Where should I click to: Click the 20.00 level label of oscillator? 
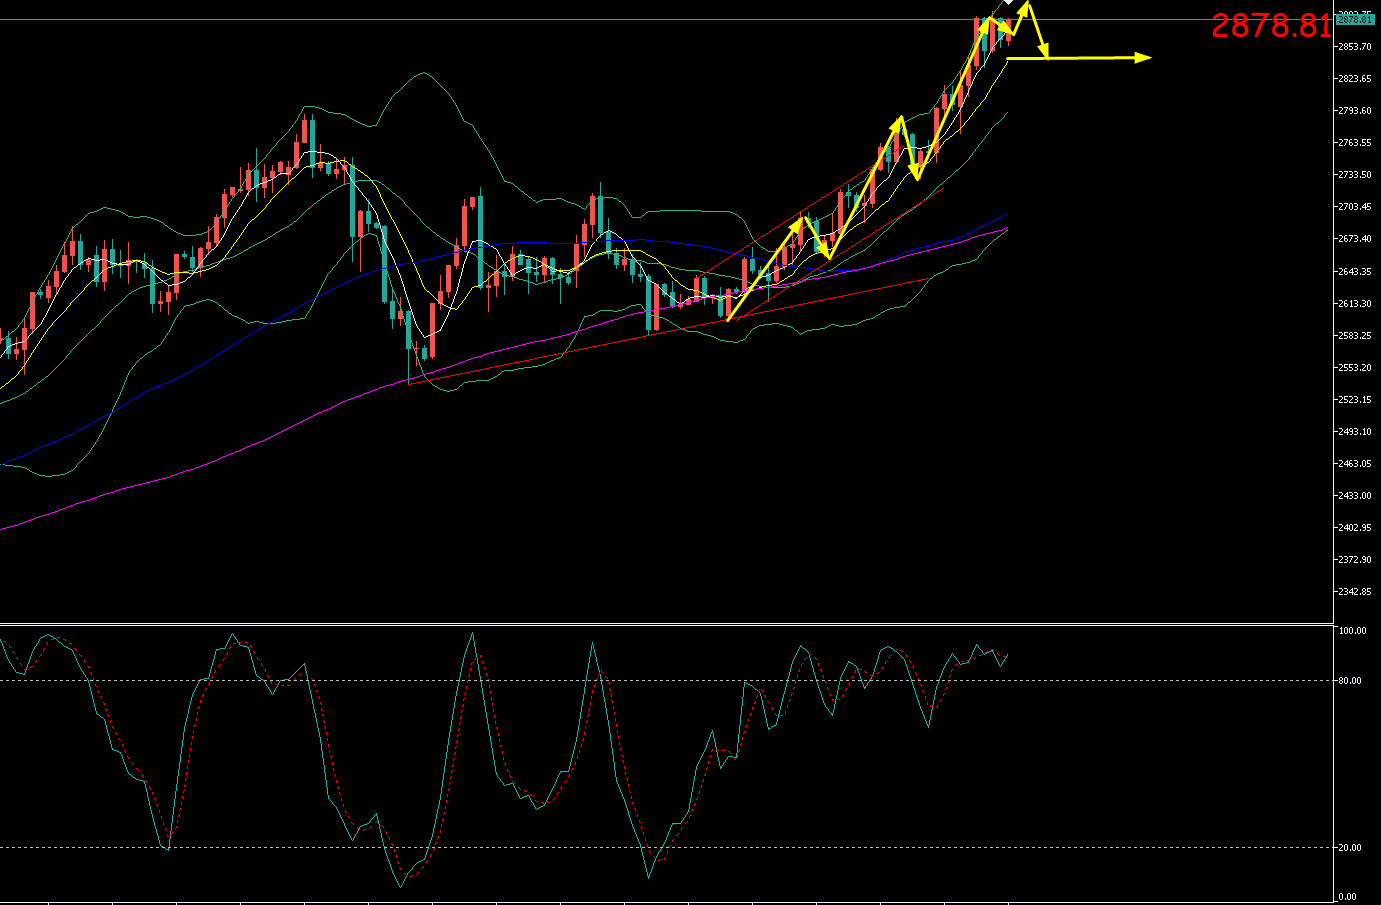[1350, 848]
